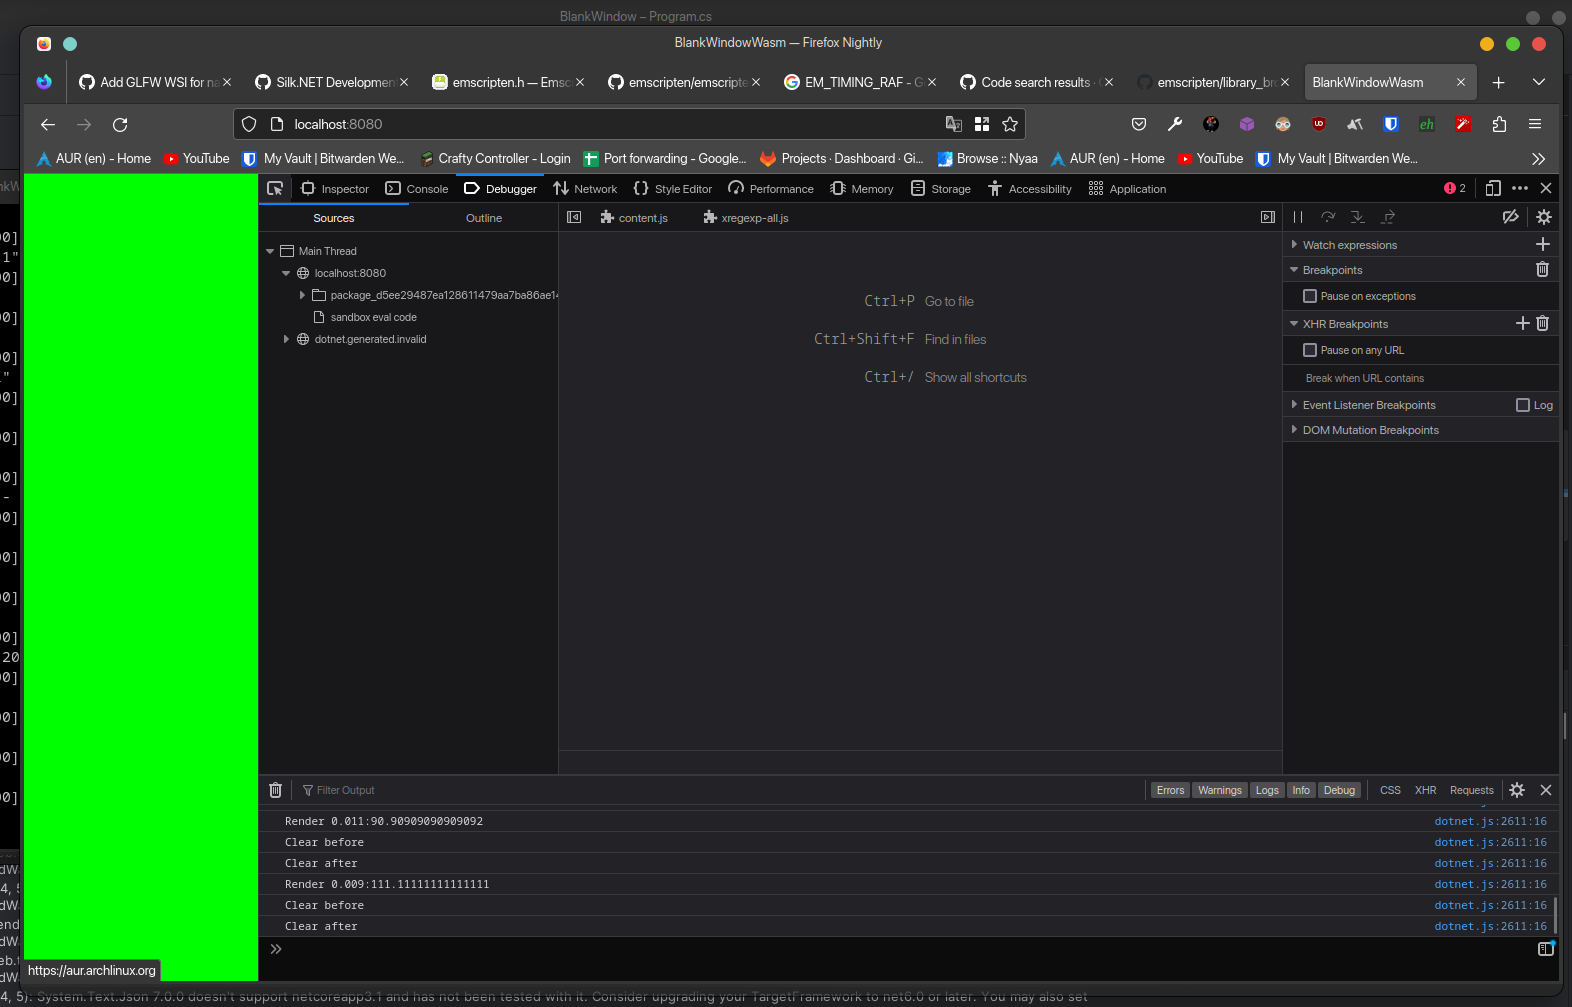The width and height of the screenshot is (1572, 1007).
Task: Open the Firefox extensions puzzle icon
Action: tap(1499, 124)
